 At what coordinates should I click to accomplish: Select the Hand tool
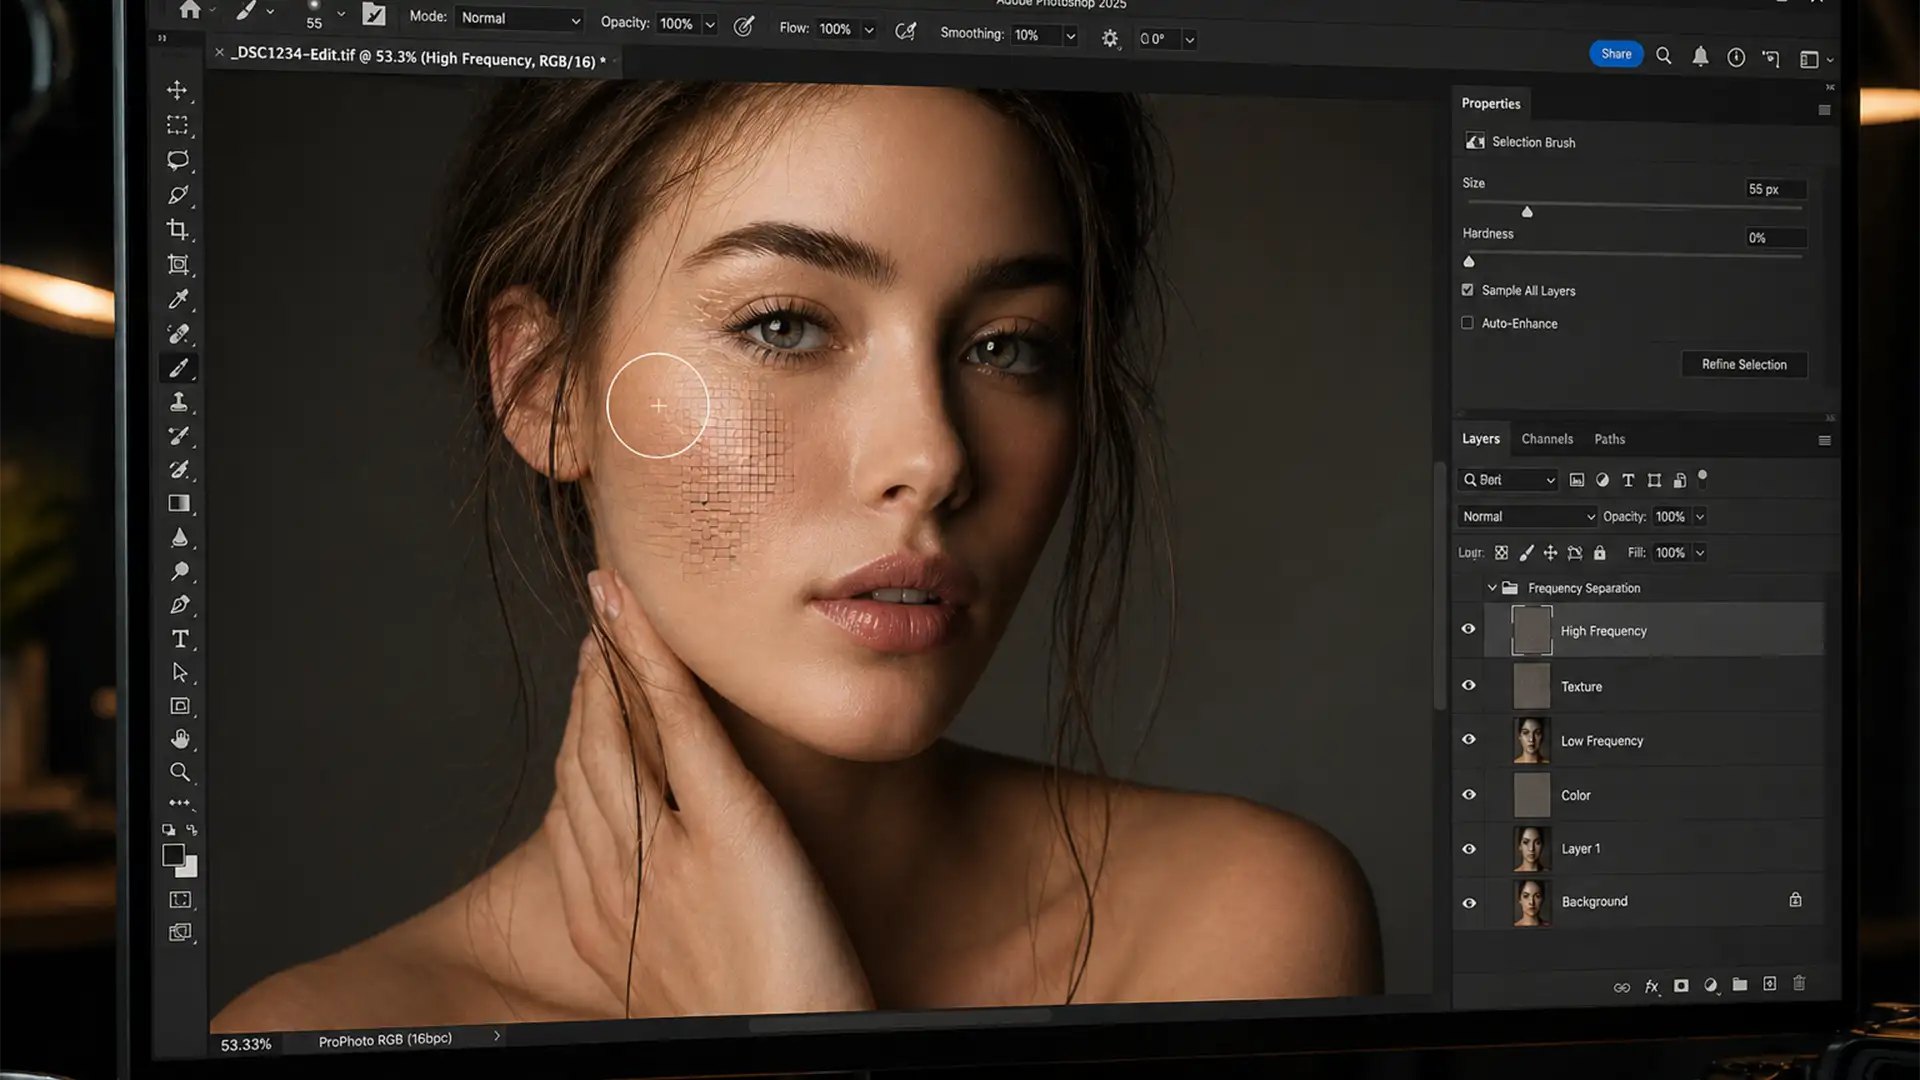180,738
